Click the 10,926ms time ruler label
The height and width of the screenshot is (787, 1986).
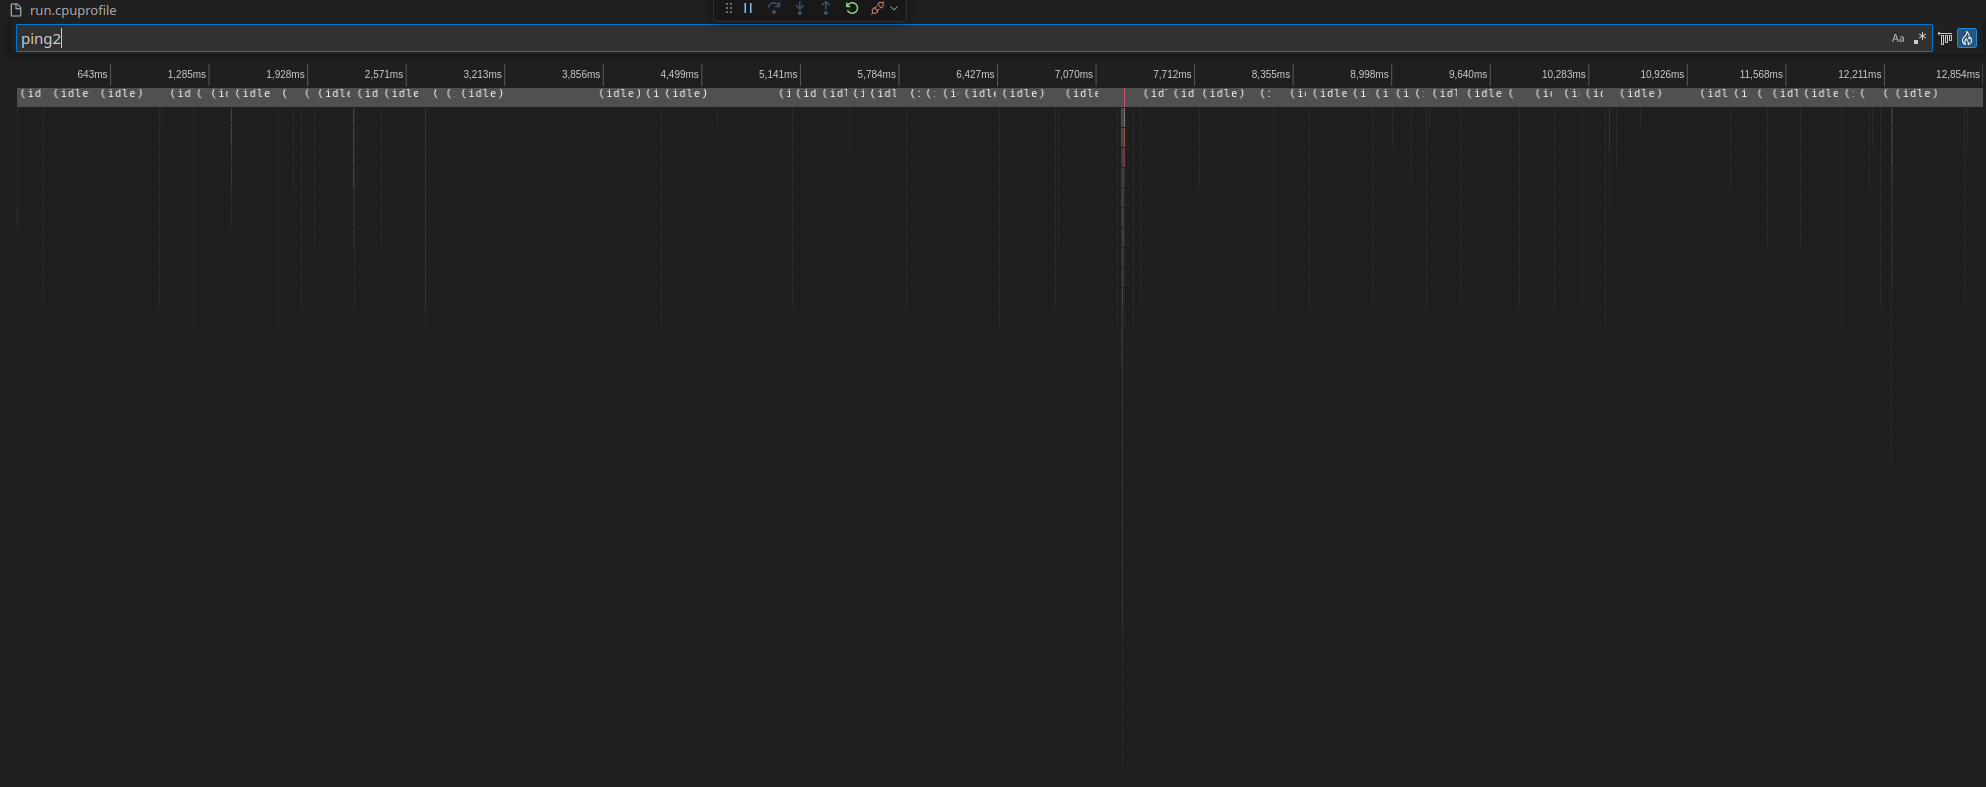[x=1662, y=75]
